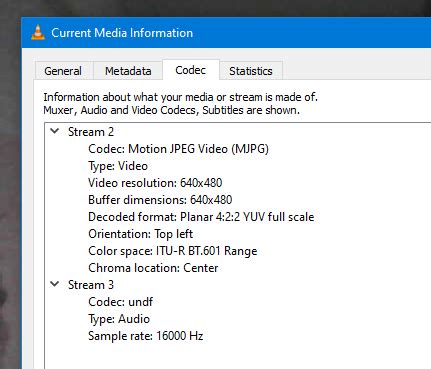
Task: Collapse the Stream 2 chevron
Action: click(55, 131)
